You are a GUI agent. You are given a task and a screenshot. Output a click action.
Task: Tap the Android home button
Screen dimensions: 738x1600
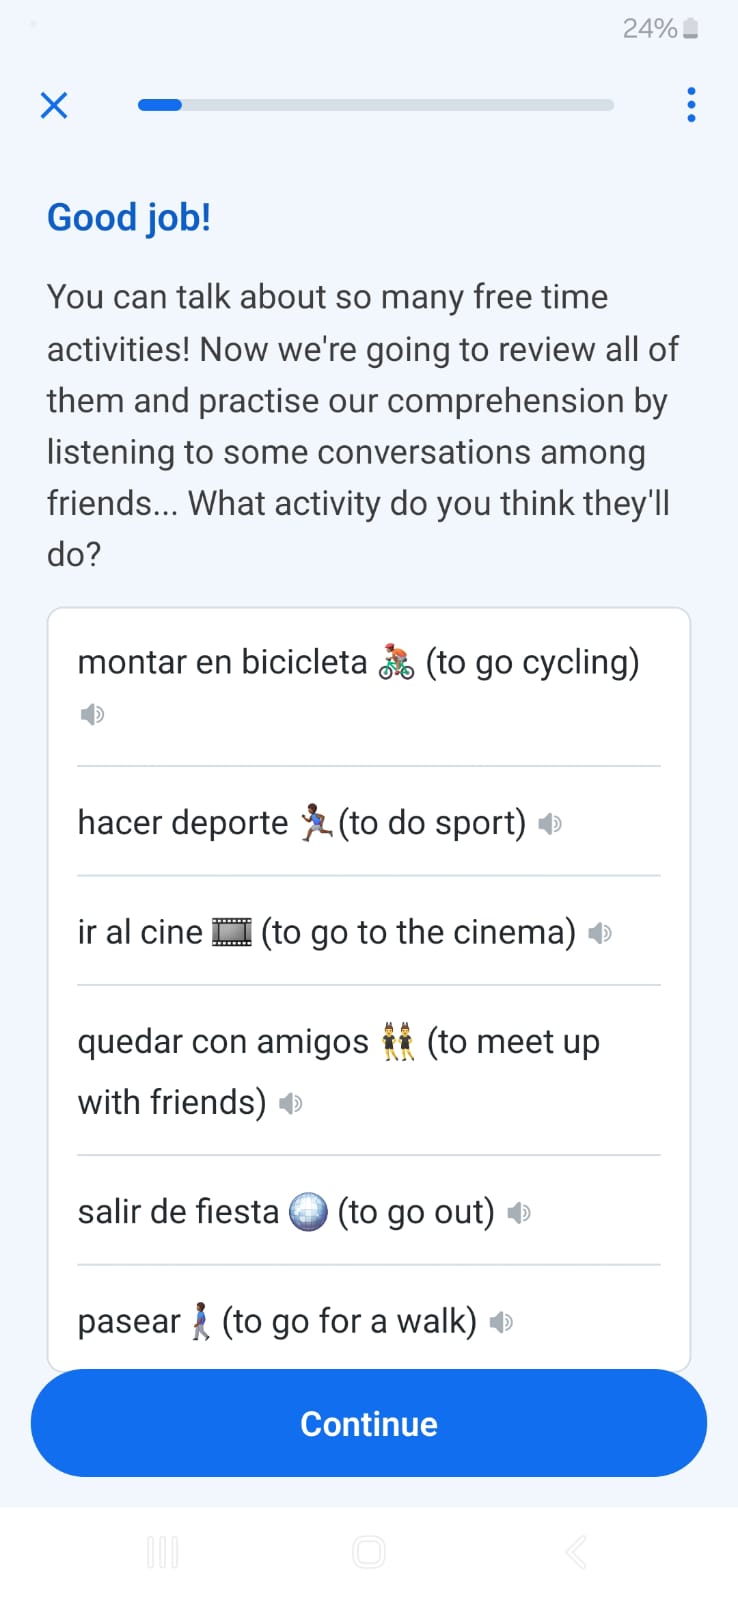click(x=369, y=1552)
